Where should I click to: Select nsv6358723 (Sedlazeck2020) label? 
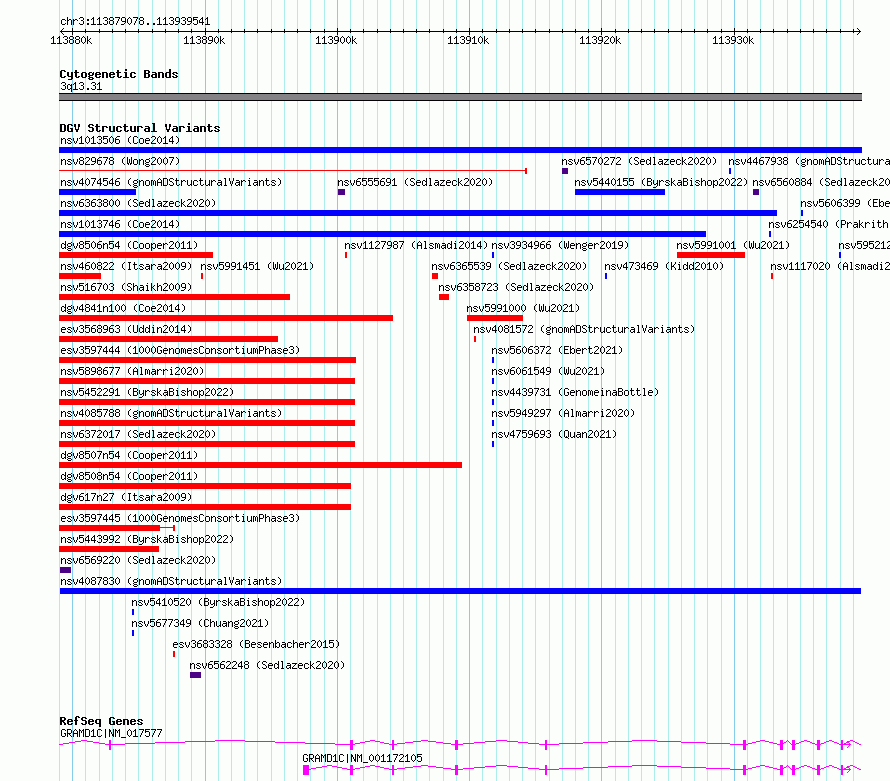coord(516,287)
